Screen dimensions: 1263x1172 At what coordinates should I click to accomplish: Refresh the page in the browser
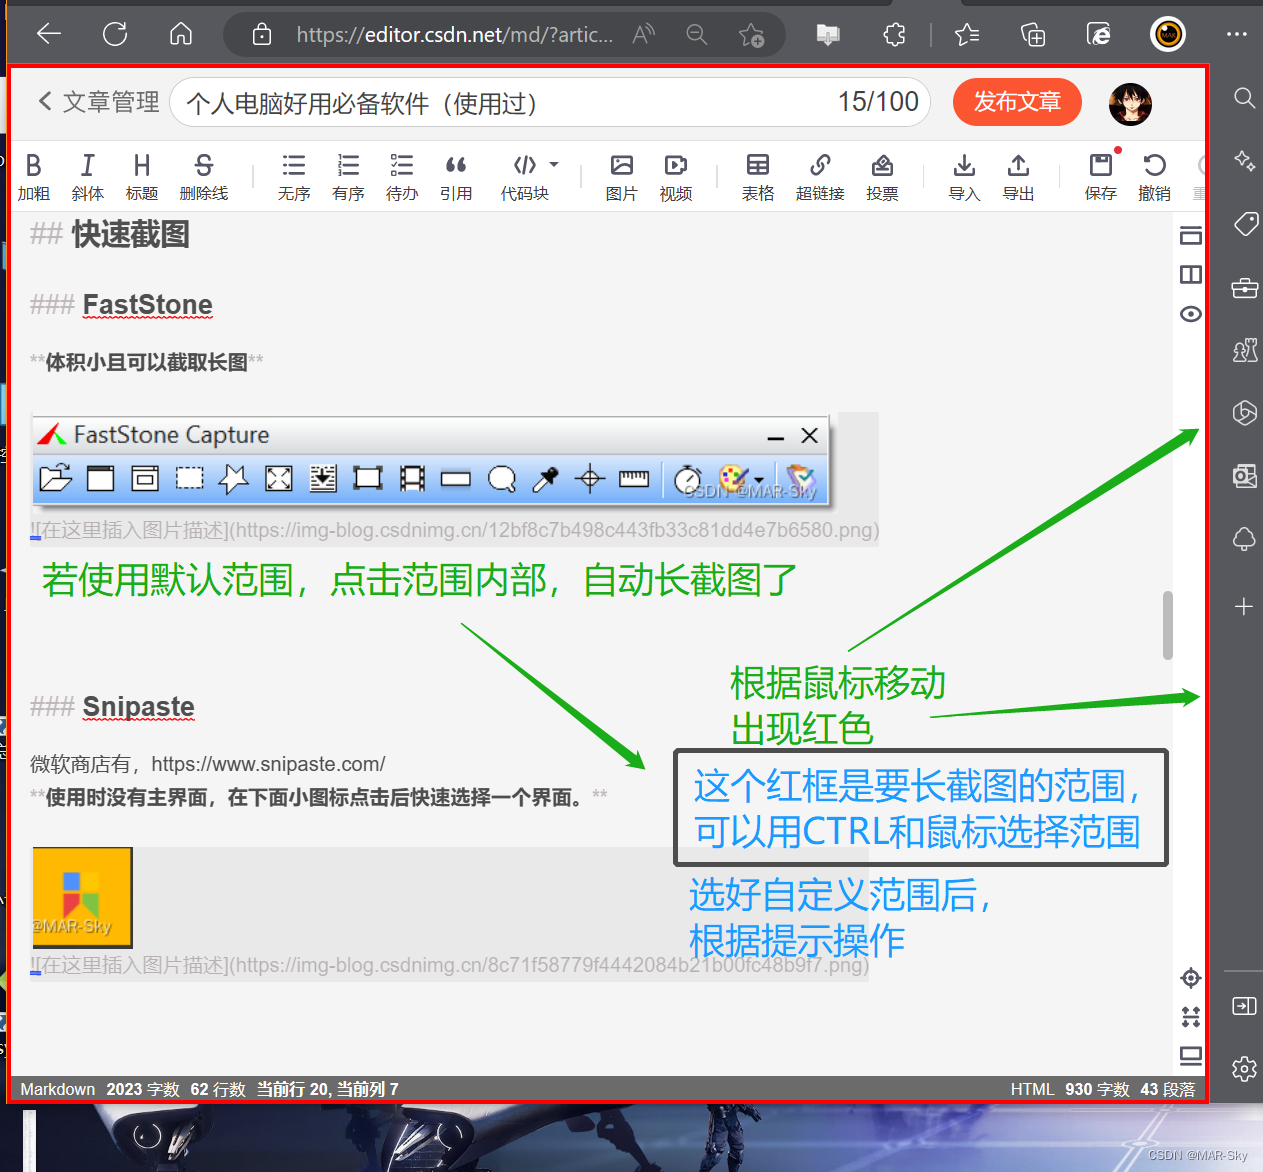tap(115, 34)
